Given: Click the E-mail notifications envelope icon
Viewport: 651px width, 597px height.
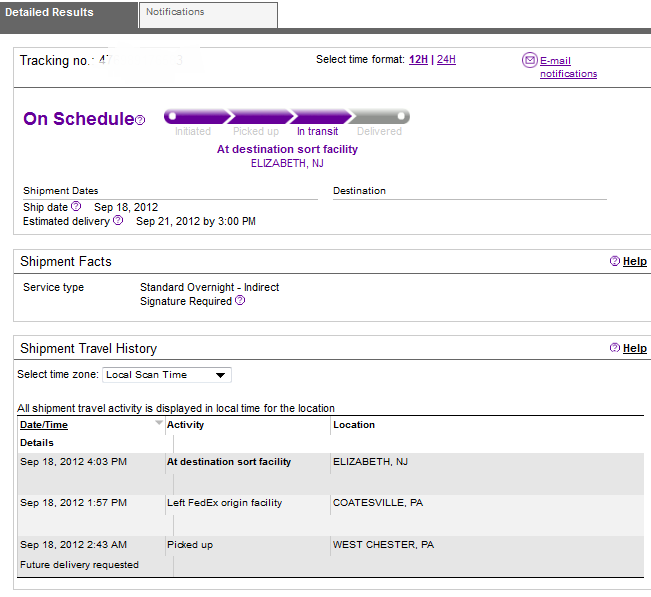Looking at the screenshot, I should (529, 60).
